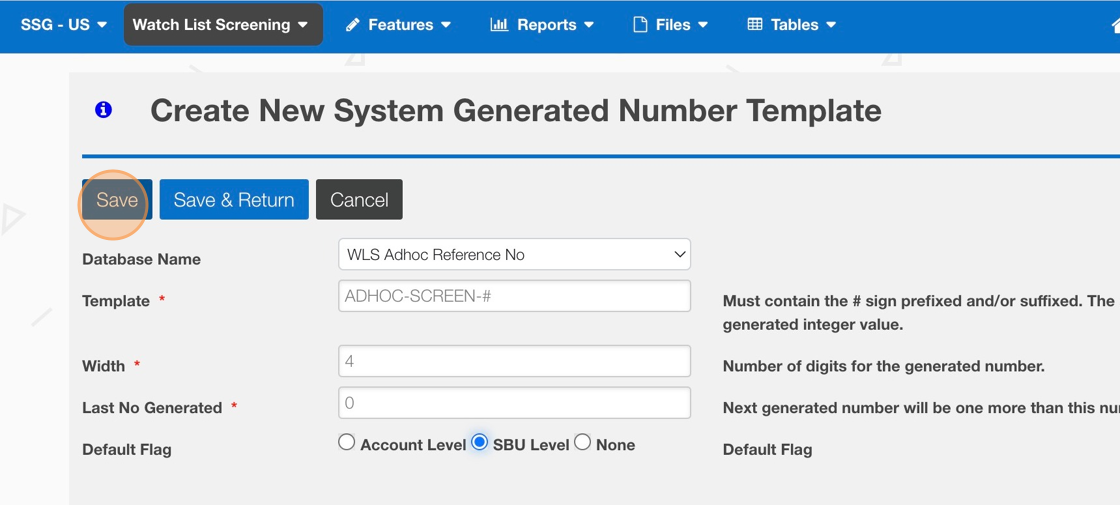Choose the SBU Level default flag option
Viewport: 1120px width, 505px height.
[x=480, y=442]
